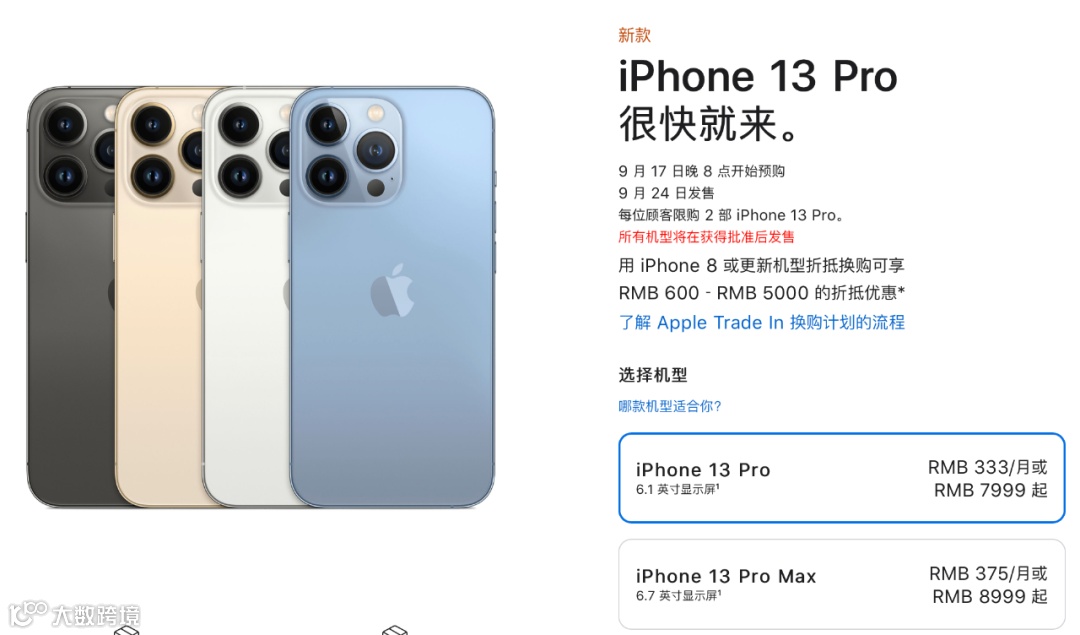1080x635 pixels.
Task: Open the 哪款机型适合你 help link
Action: [x=669, y=406]
